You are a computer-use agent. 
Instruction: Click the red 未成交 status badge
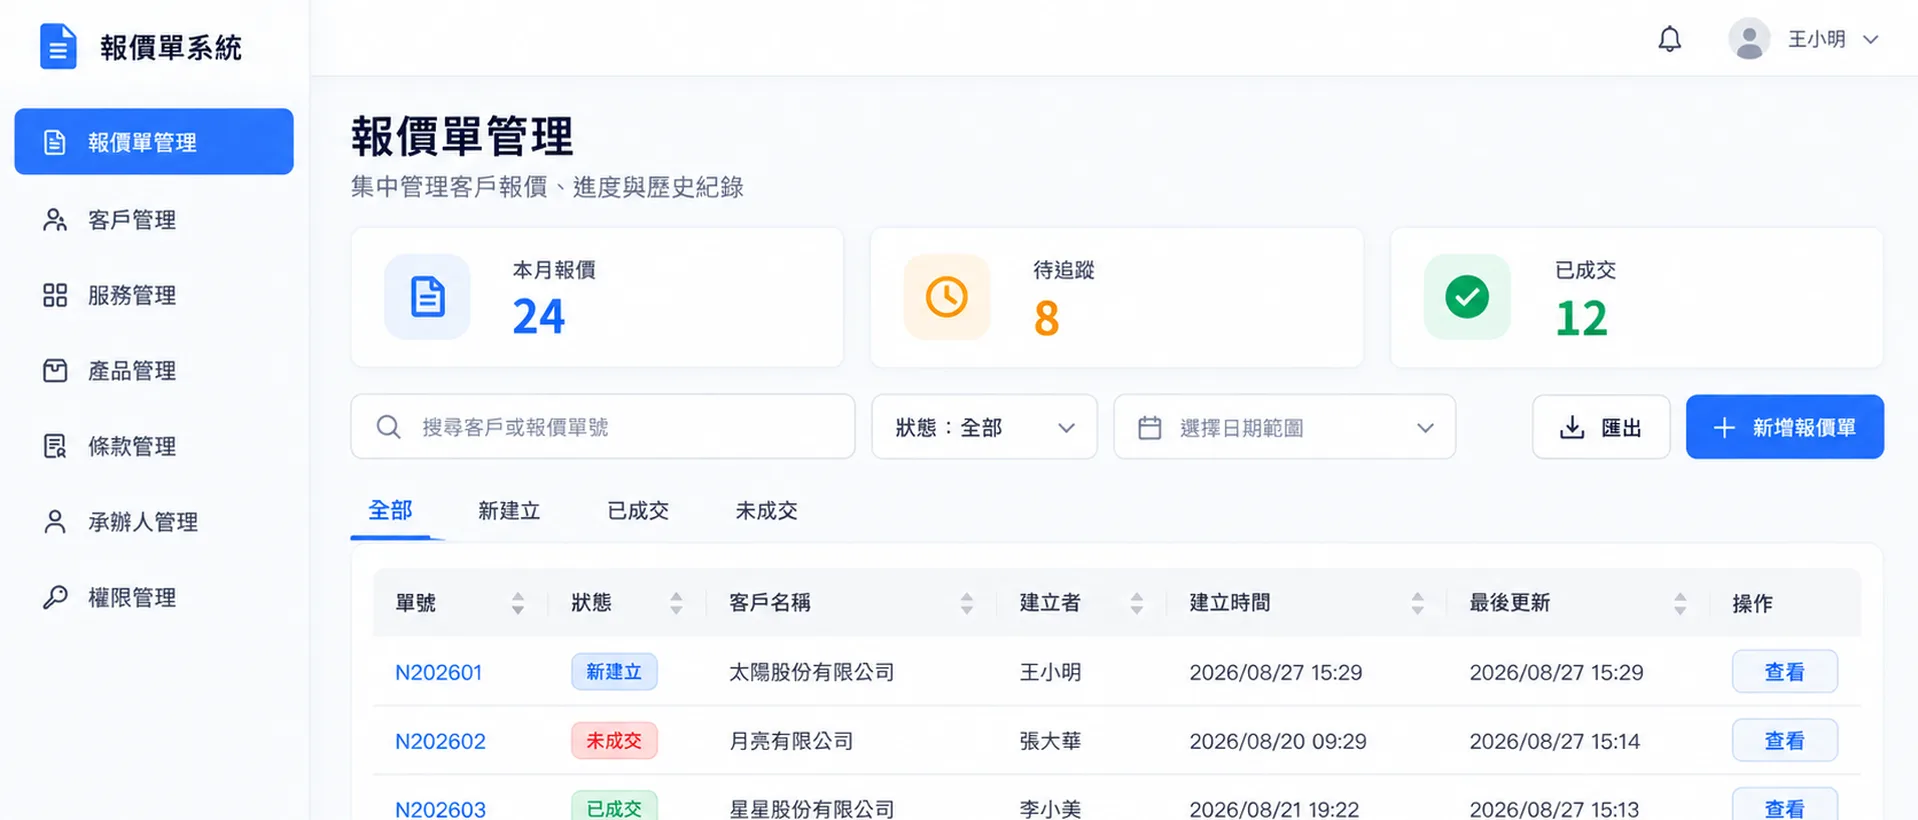point(614,741)
